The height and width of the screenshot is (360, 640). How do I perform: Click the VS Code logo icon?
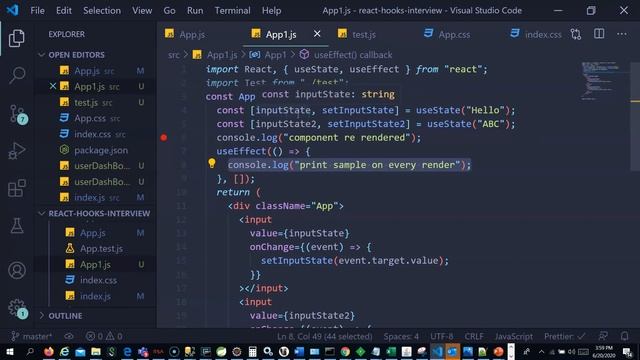(x=12, y=10)
